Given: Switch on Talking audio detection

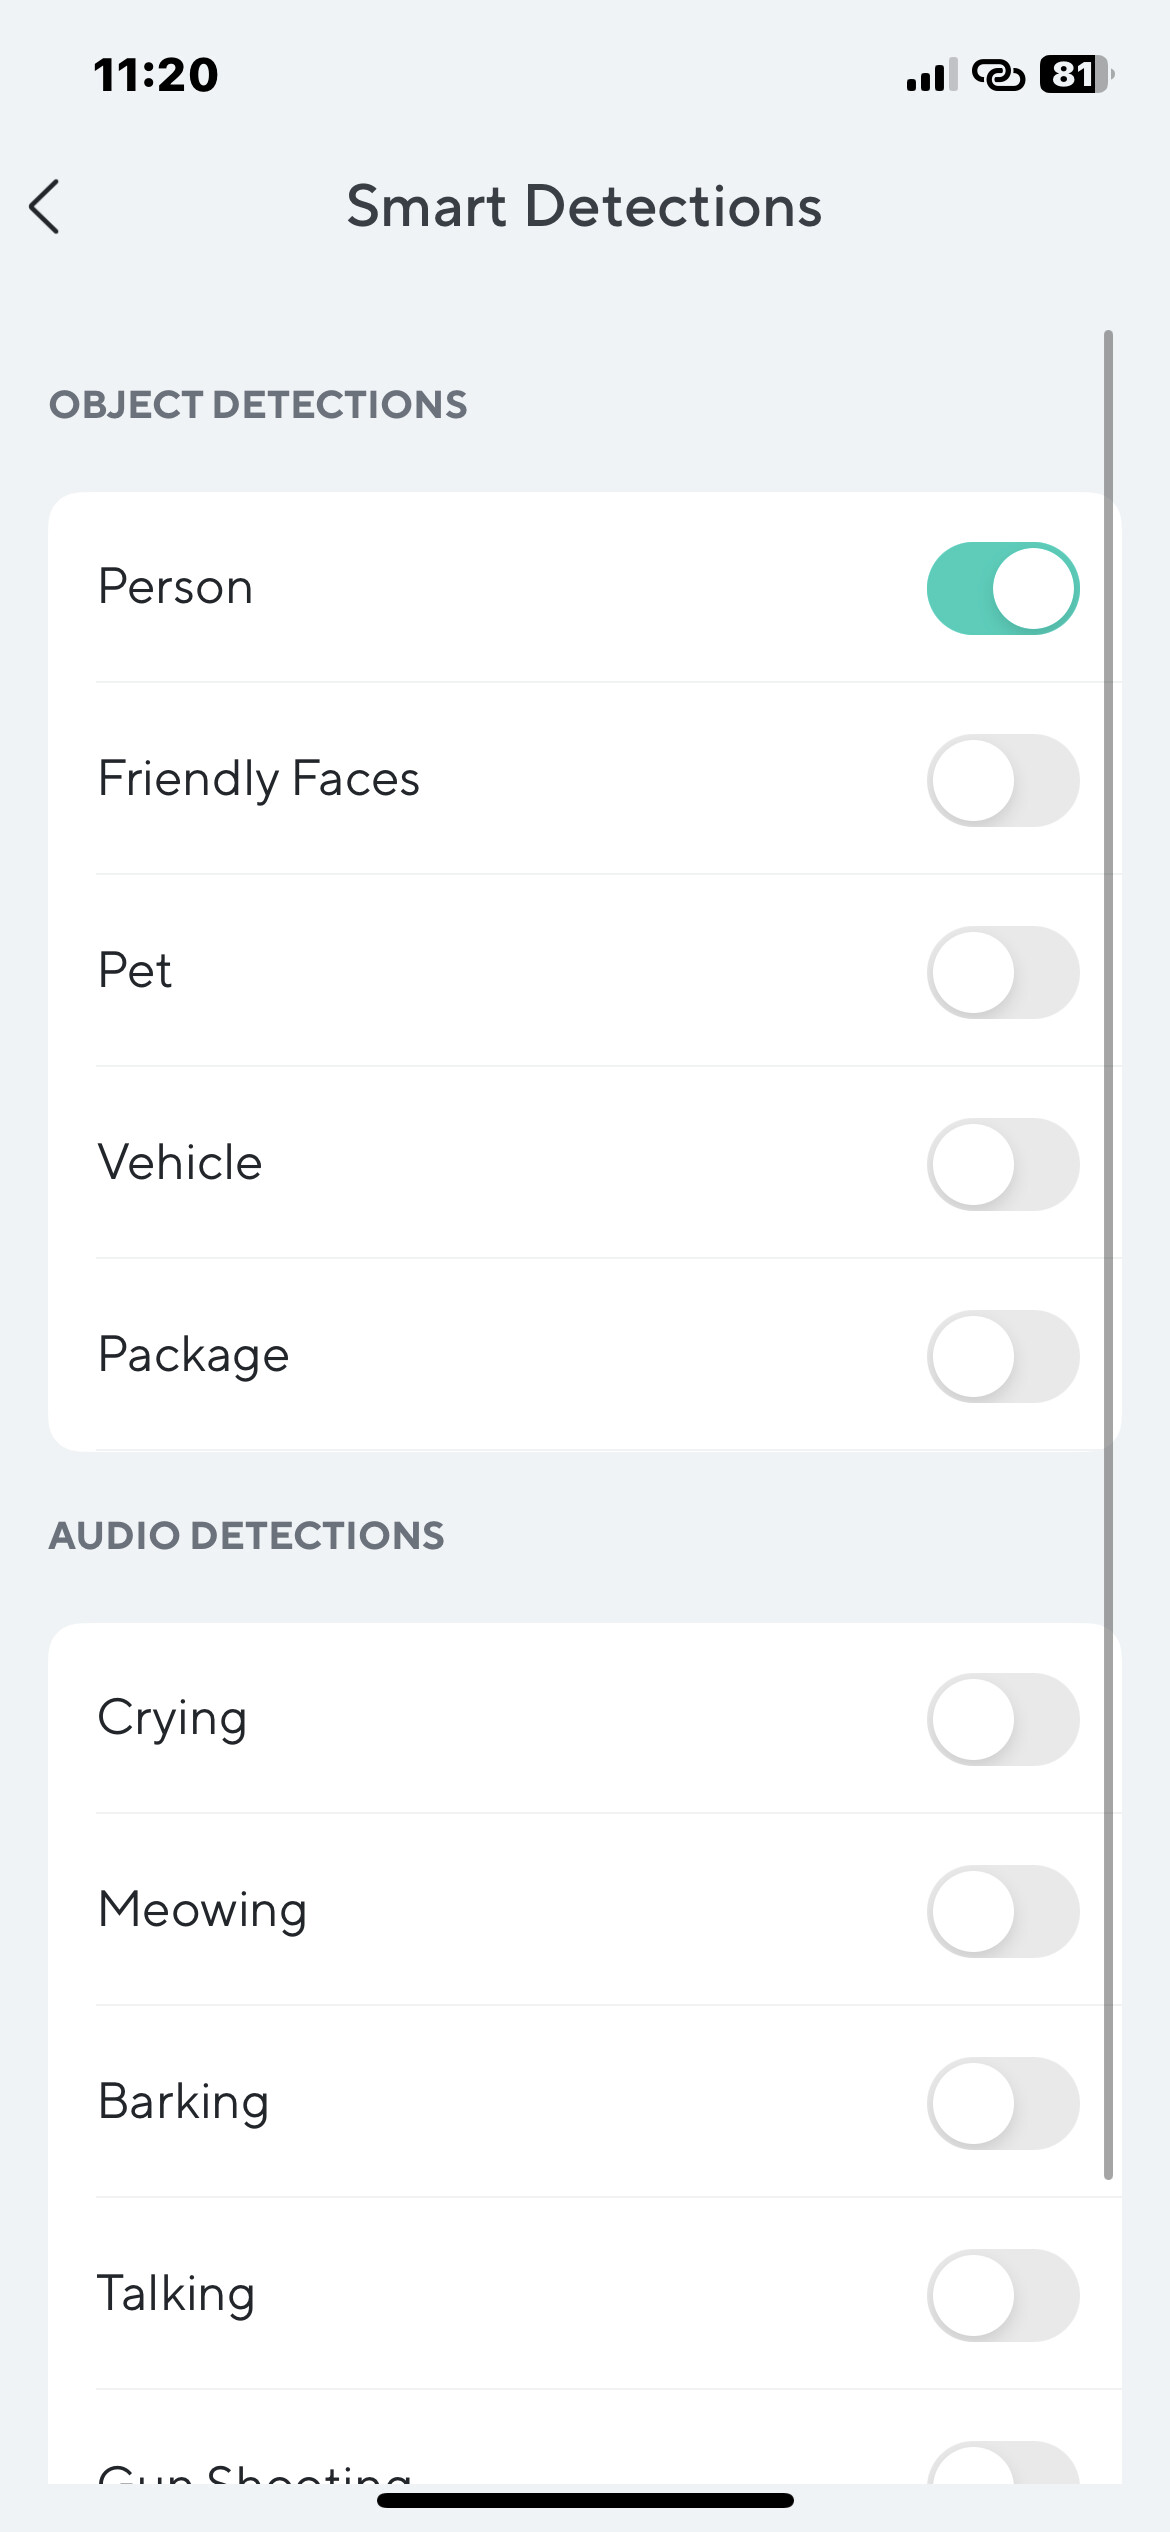Looking at the screenshot, I should [x=1002, y=2295].
